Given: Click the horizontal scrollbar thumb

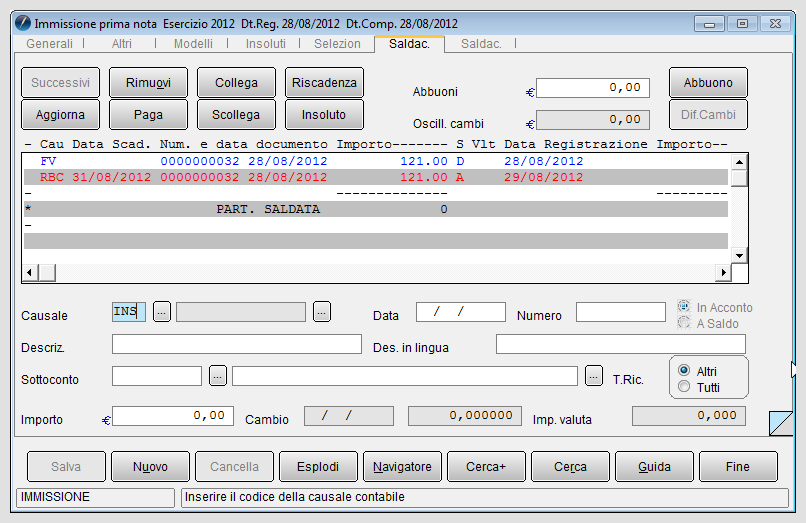Looking at the screenshot, I should (x=47, y=273).
